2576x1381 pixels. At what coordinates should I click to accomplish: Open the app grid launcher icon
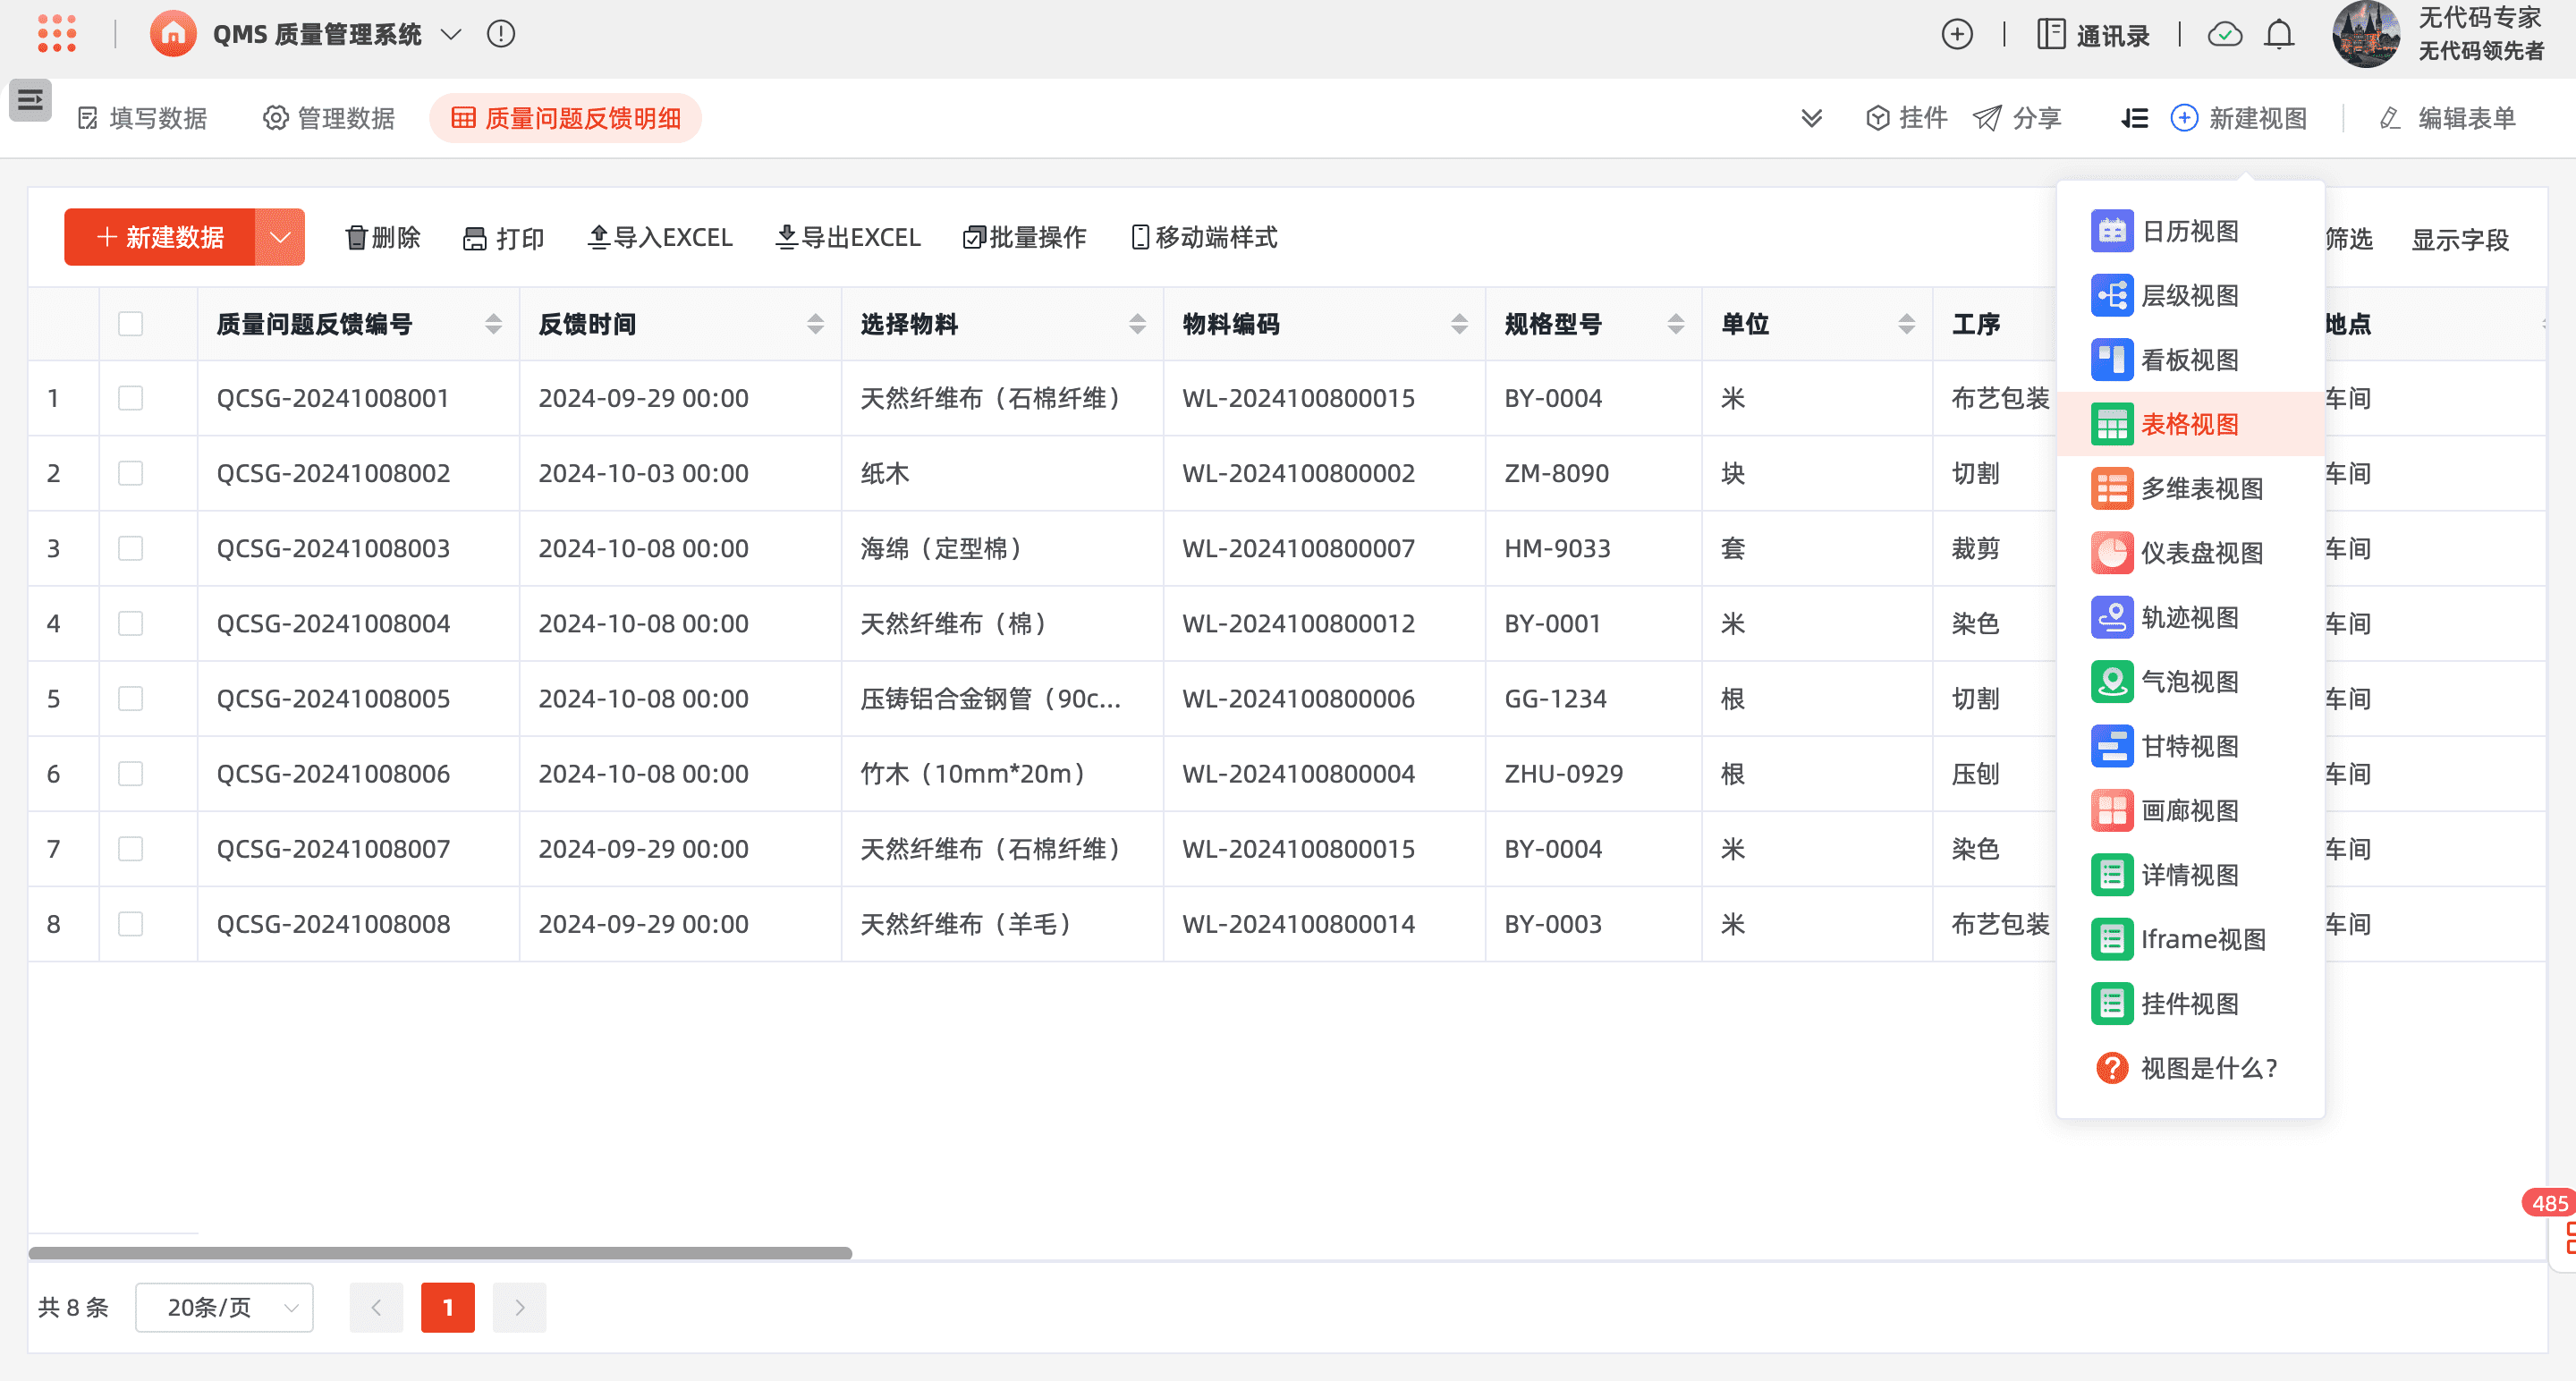click(57, 34)
